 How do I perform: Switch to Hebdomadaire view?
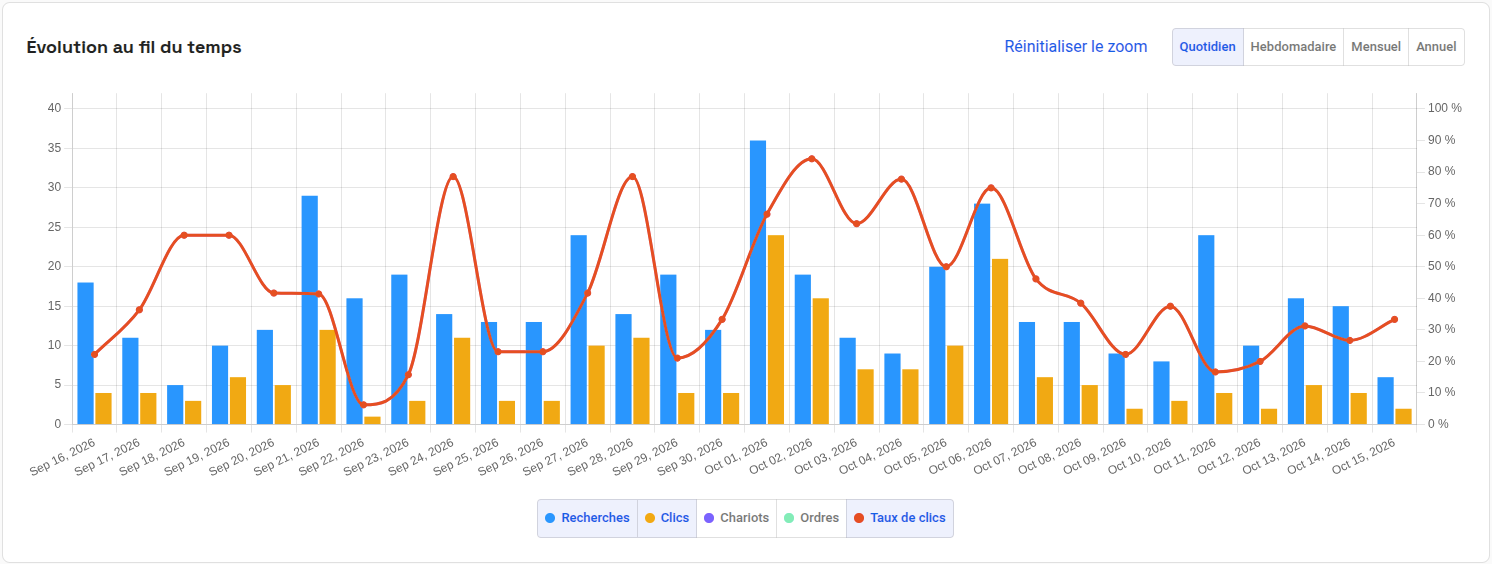(x=1293, y=47)
